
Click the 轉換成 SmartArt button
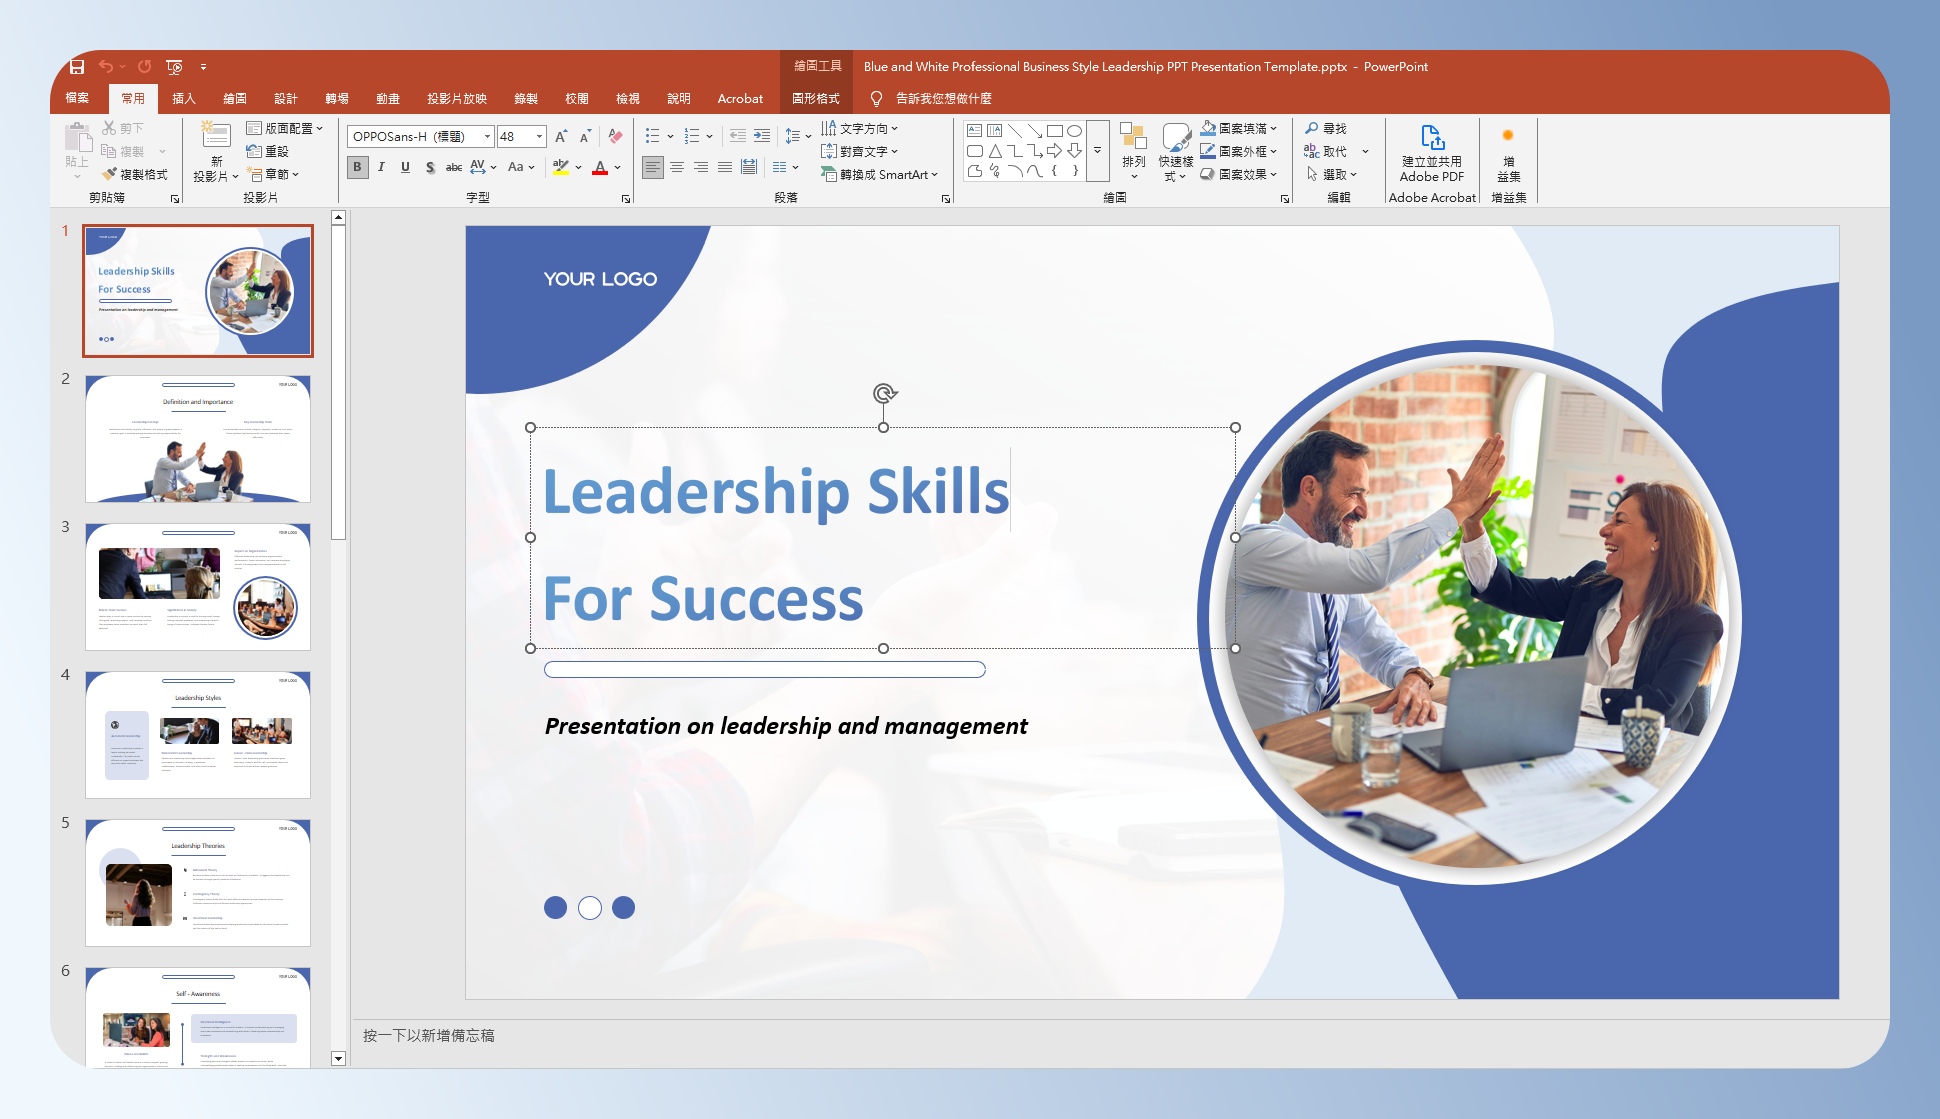880,174
